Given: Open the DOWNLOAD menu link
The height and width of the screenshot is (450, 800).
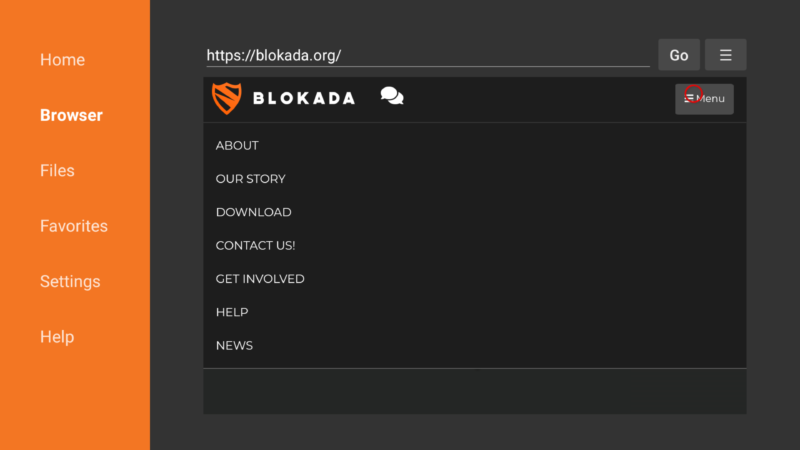Looking at the screenshot, I should [254, 212].
